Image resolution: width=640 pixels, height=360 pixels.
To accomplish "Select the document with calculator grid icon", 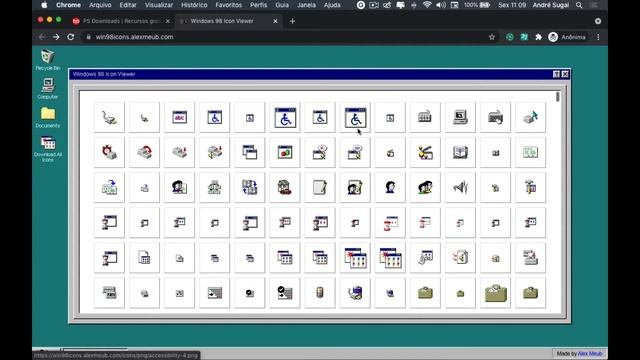I will click(x=144, y=258).
